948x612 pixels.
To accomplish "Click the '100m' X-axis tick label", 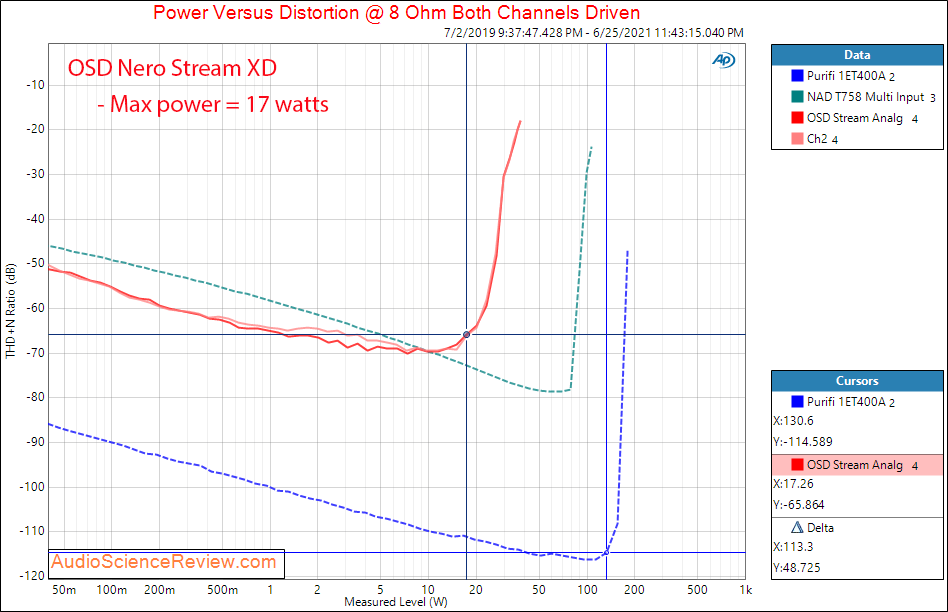I will [x=112, y=590].
